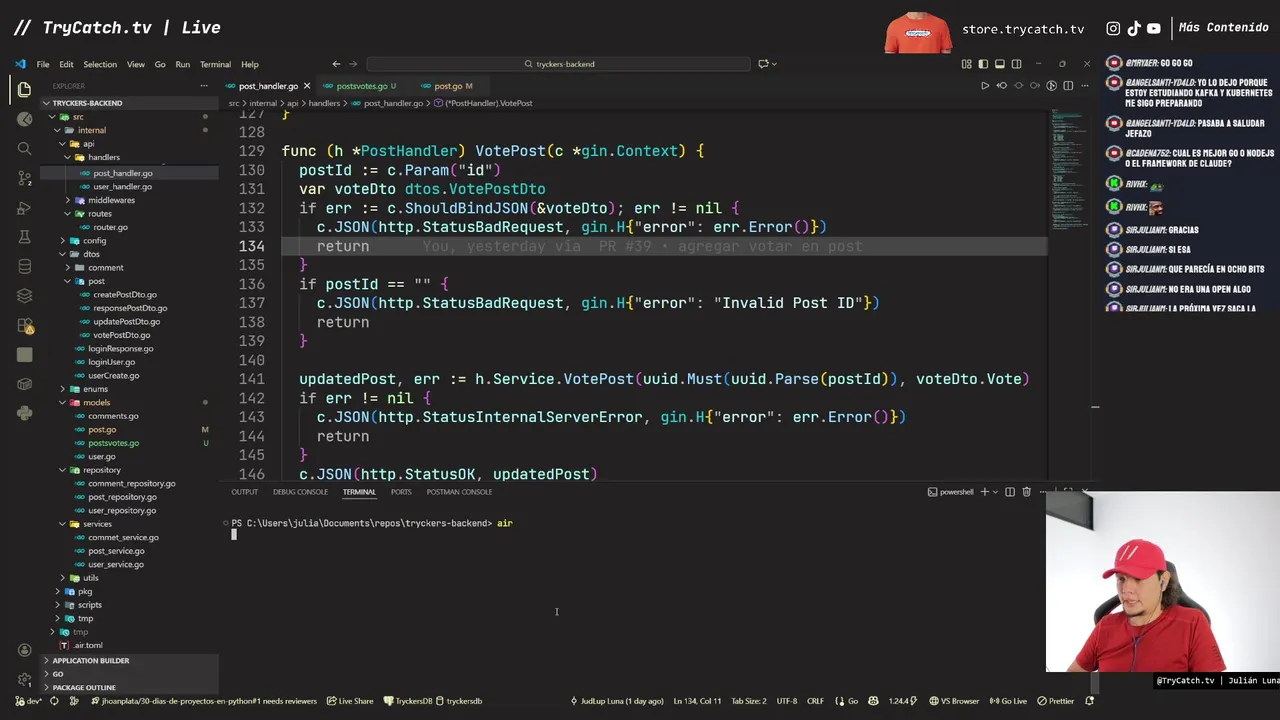Go to previous change in the editor
1280x720 pixels.
point(1001,86)
